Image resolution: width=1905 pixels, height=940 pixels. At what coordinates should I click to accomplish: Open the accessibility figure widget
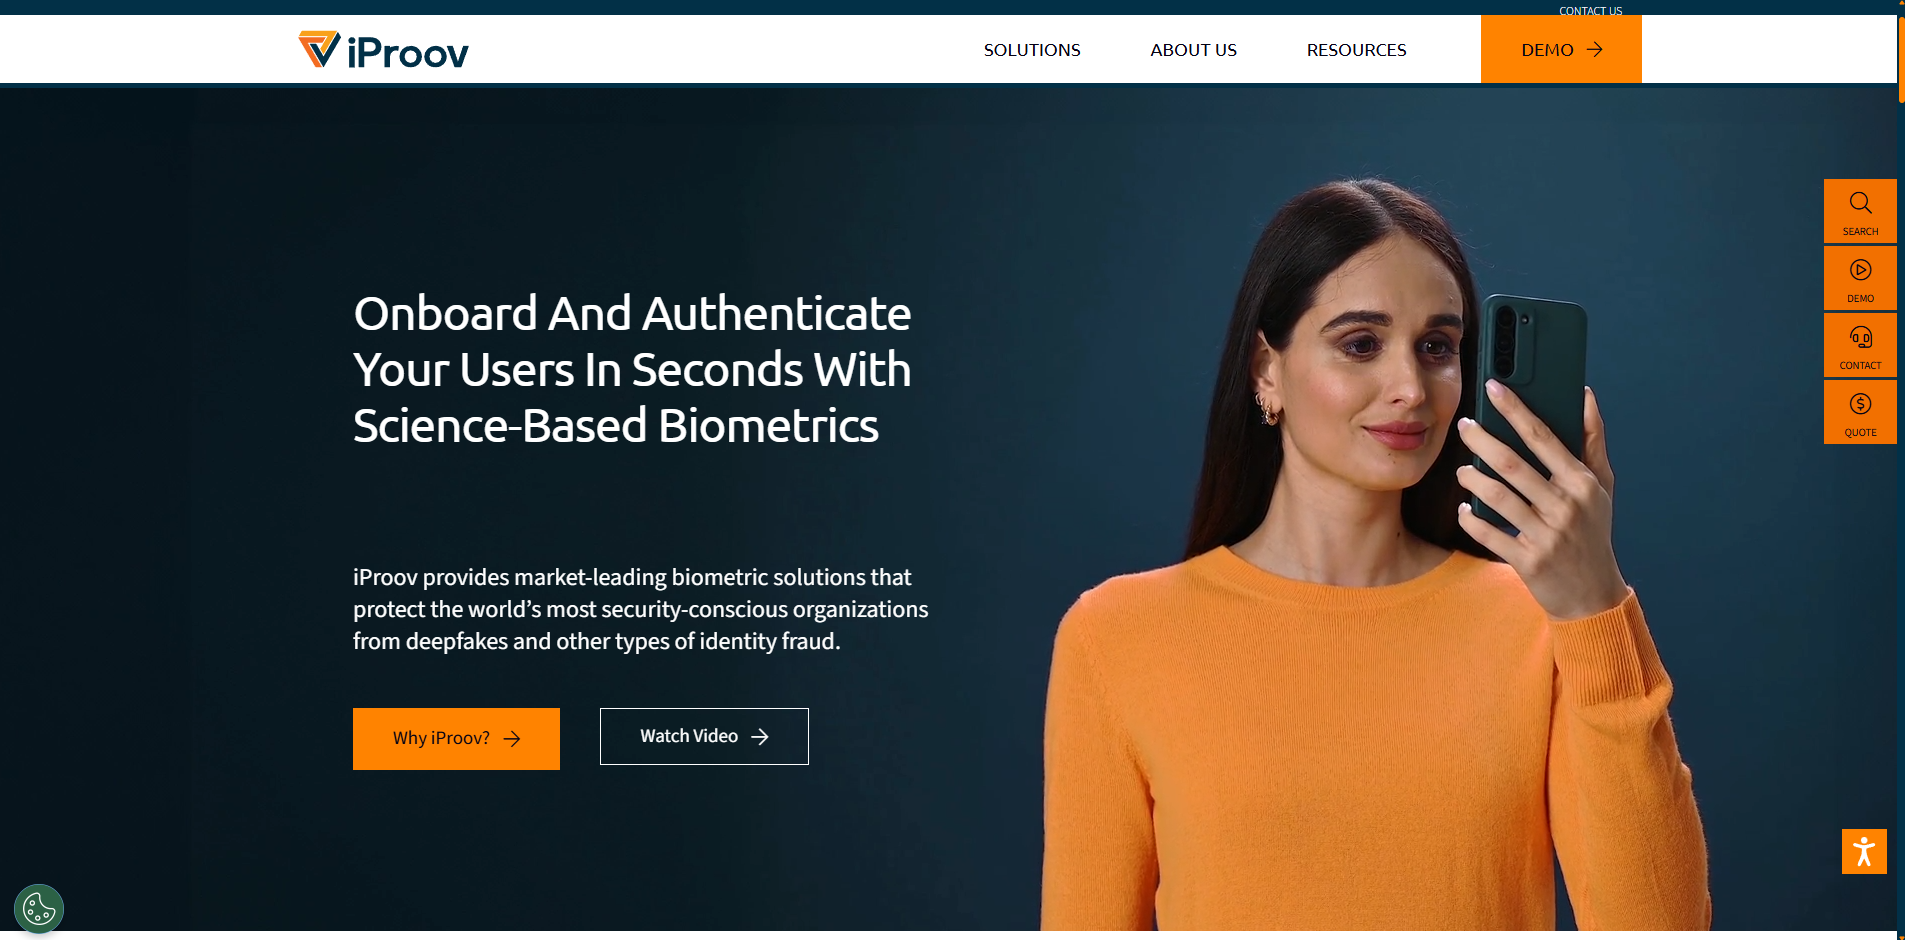click(x=1864, y=851)
